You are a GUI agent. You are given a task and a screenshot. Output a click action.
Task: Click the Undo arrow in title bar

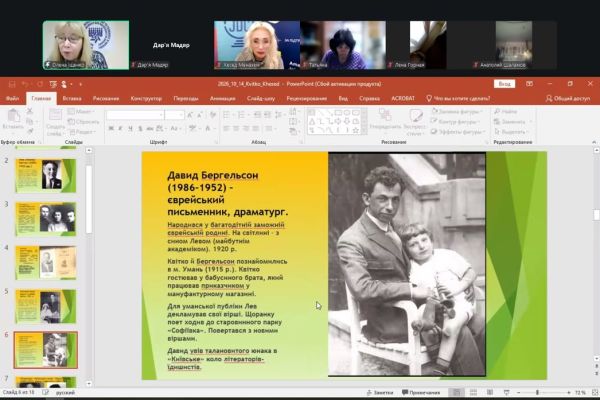click(25, 84)
